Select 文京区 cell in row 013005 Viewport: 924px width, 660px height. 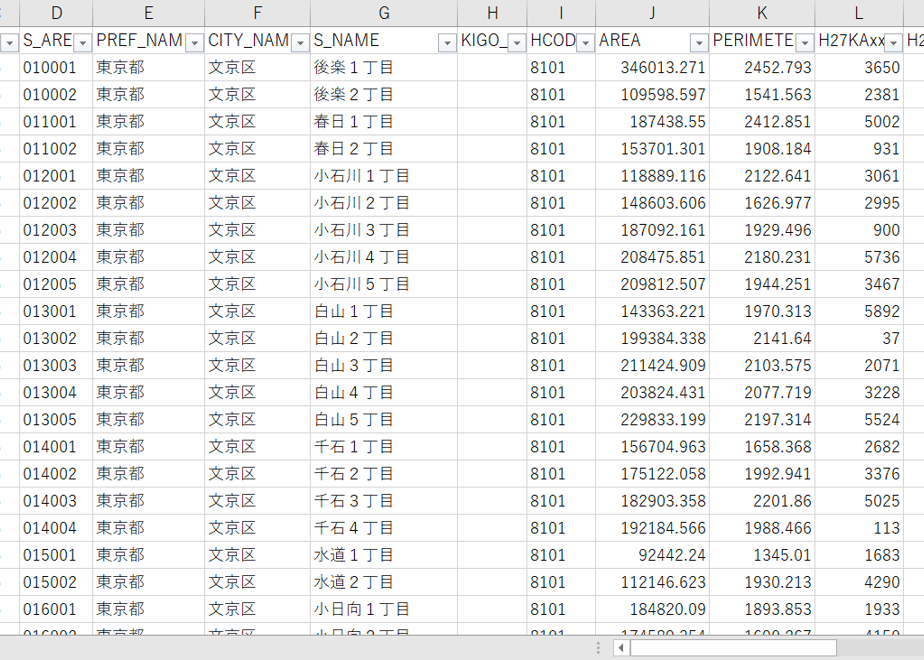pos(258,420)
